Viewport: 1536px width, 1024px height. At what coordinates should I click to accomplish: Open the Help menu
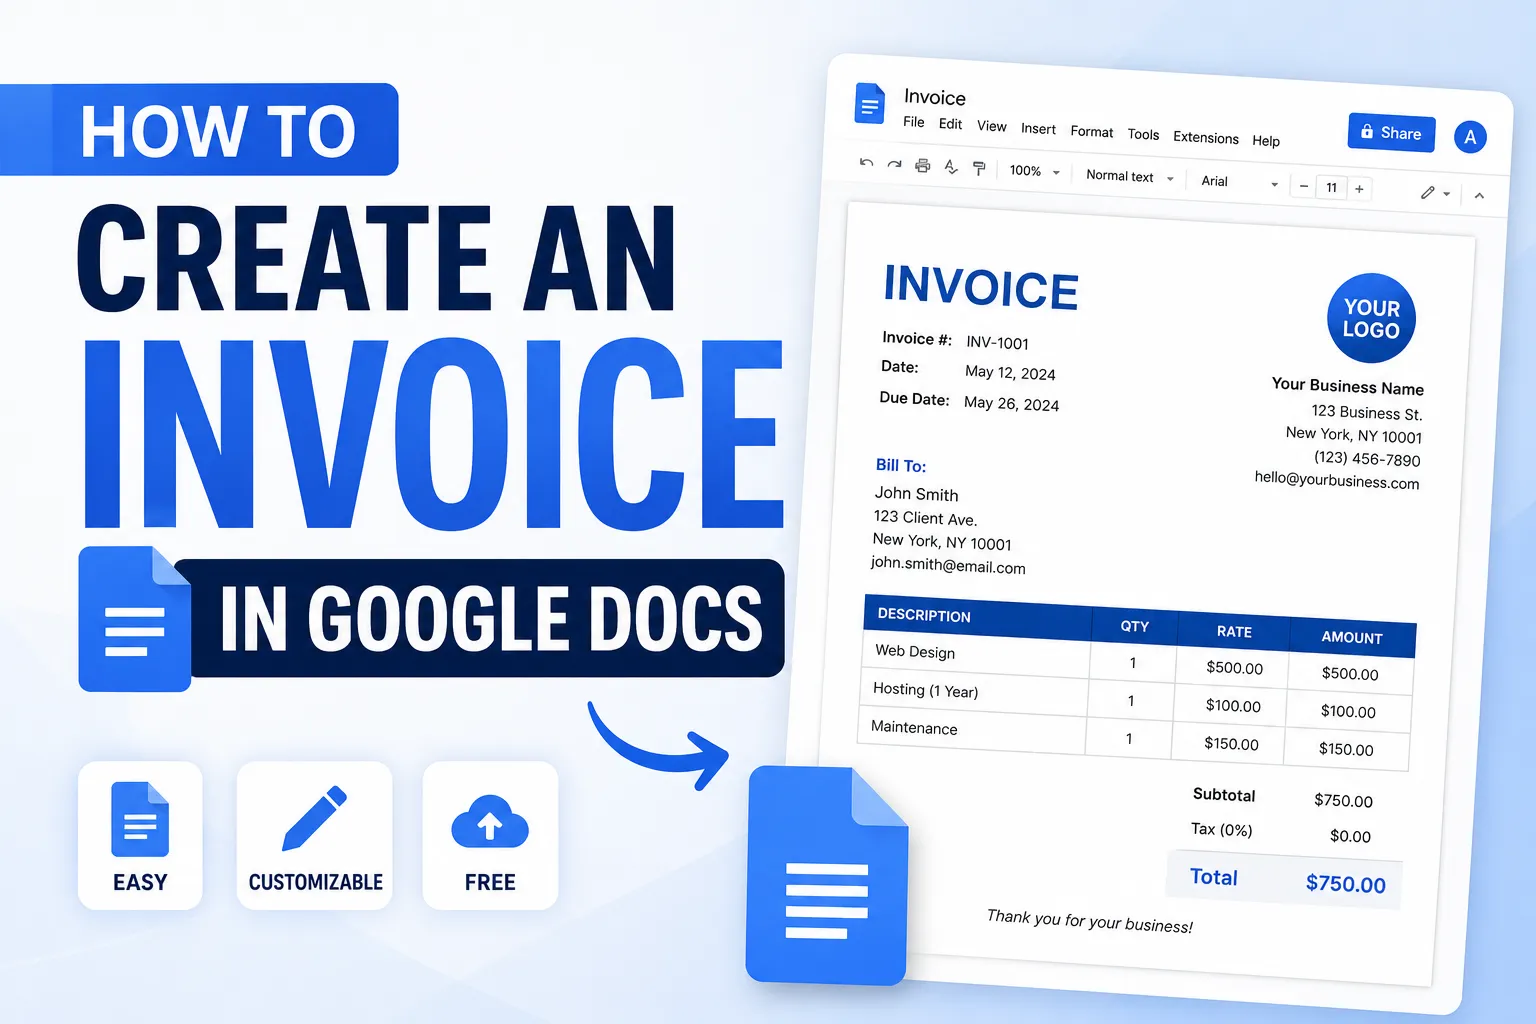pyautogui.click(x=1266, y=141)
